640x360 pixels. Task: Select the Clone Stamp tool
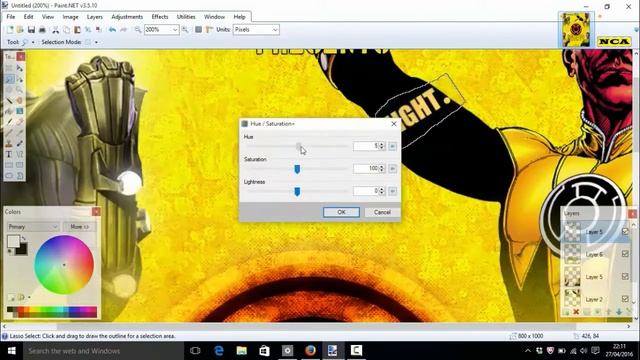[x=9, y=143]
